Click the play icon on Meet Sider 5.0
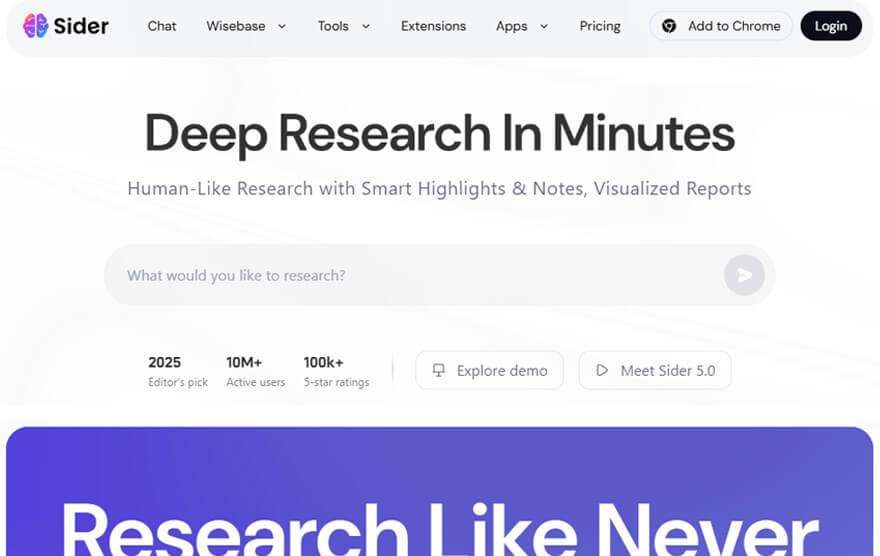Image resolution: width=880 pixels, height=556 pixels. (x=602, y=370)
